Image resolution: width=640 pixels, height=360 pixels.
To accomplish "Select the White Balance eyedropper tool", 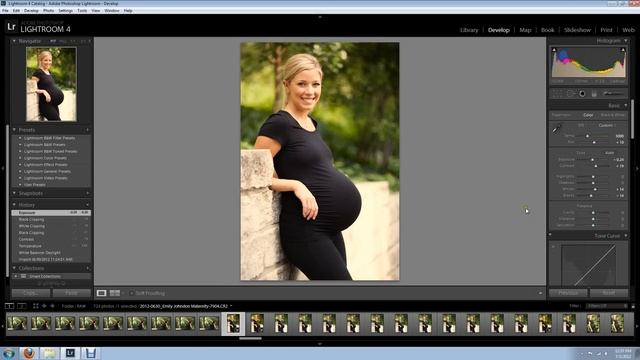I will pos(557,129).
